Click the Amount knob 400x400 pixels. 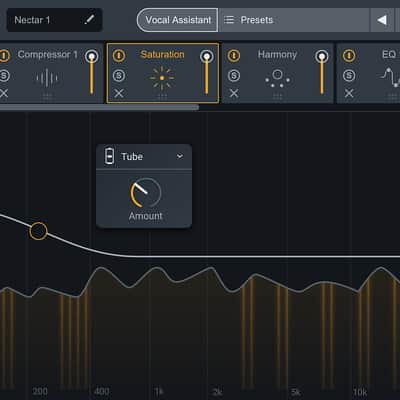(x=146, y=193)
